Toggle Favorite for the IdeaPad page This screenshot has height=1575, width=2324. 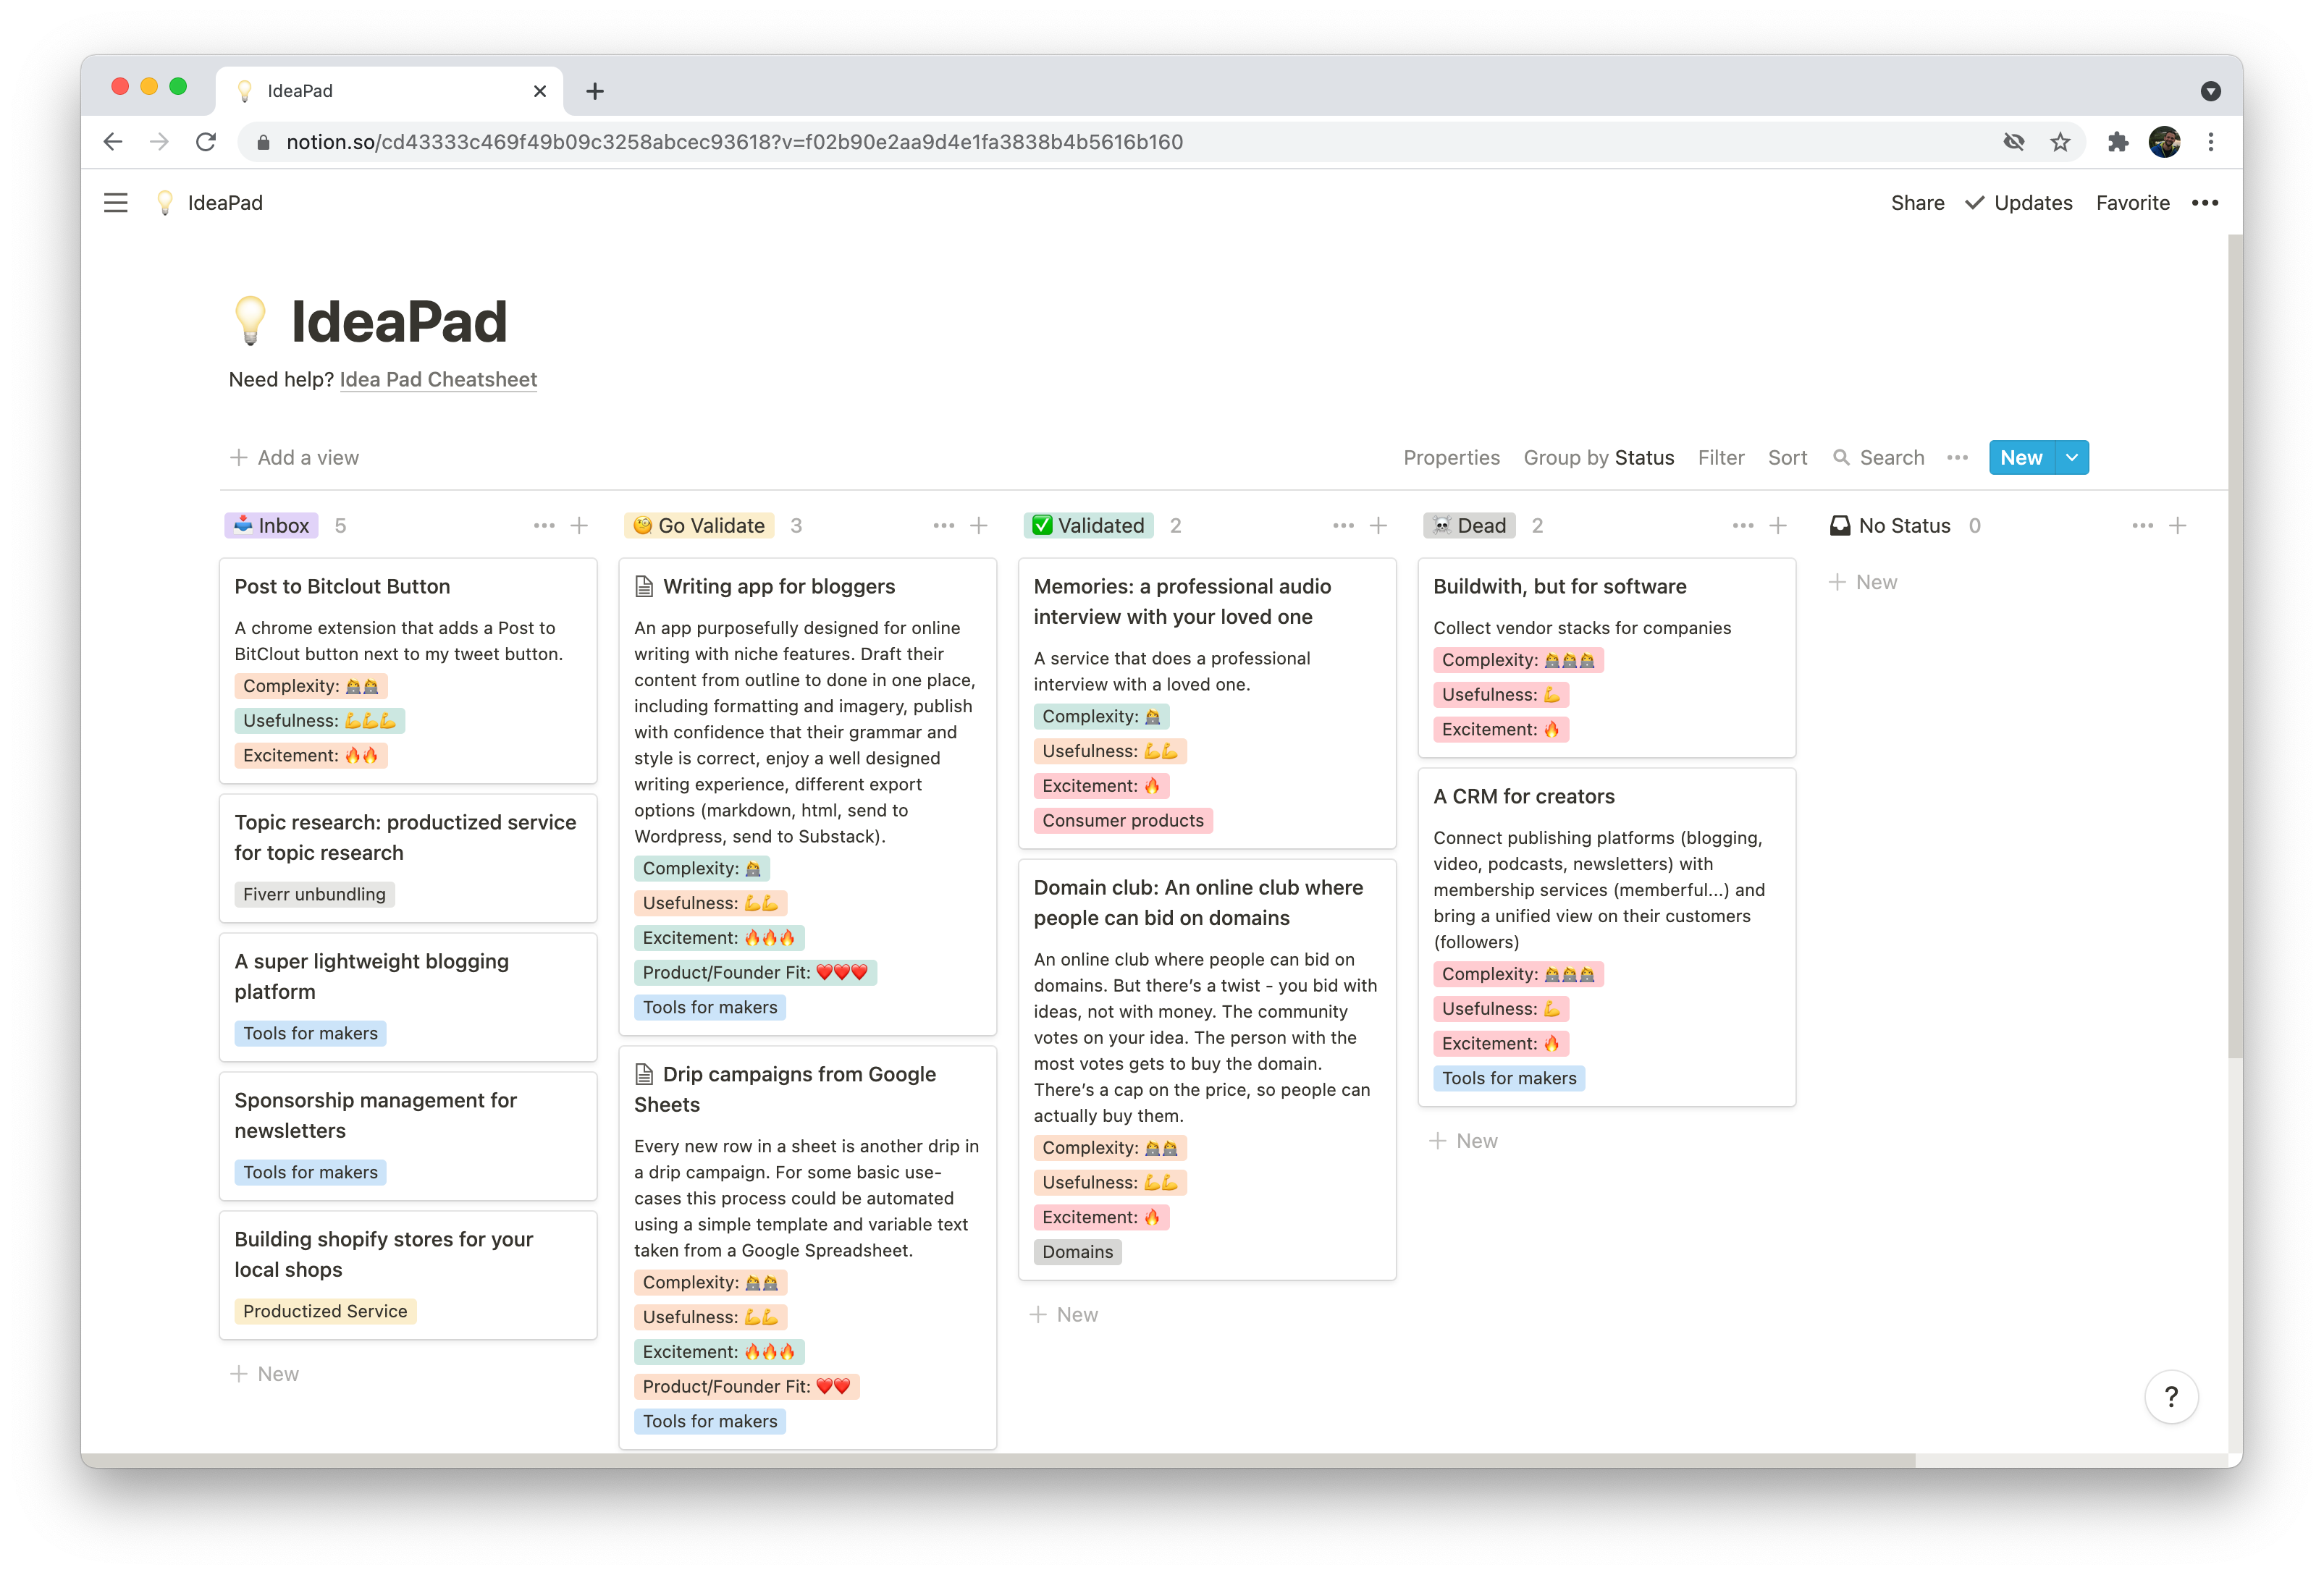coord(2133,202)
